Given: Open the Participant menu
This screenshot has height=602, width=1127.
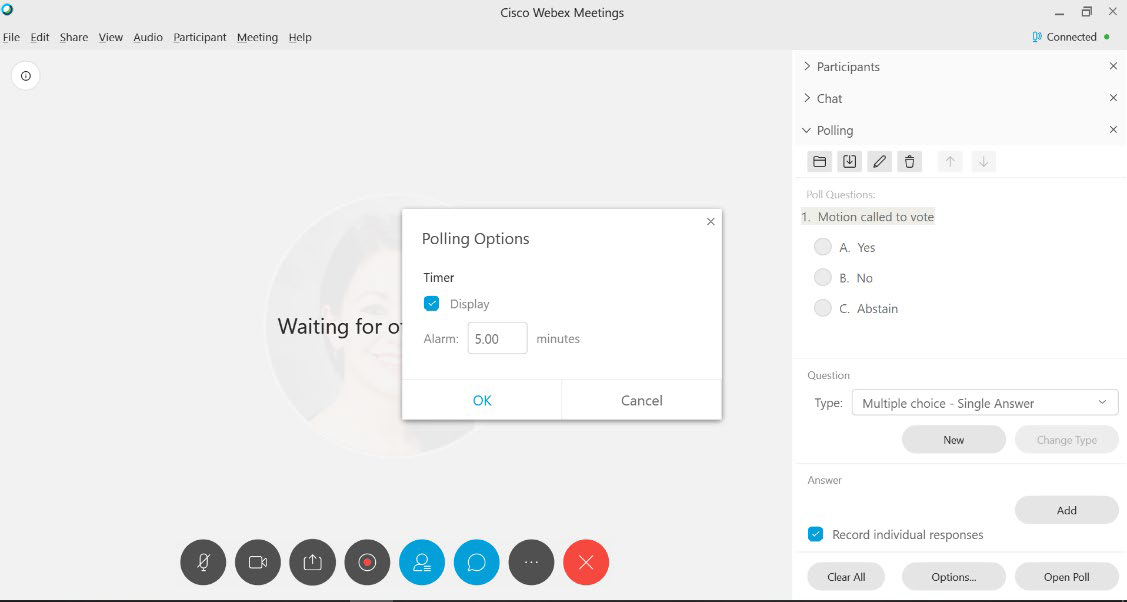Looking at the screenshot, I should 200,37.
